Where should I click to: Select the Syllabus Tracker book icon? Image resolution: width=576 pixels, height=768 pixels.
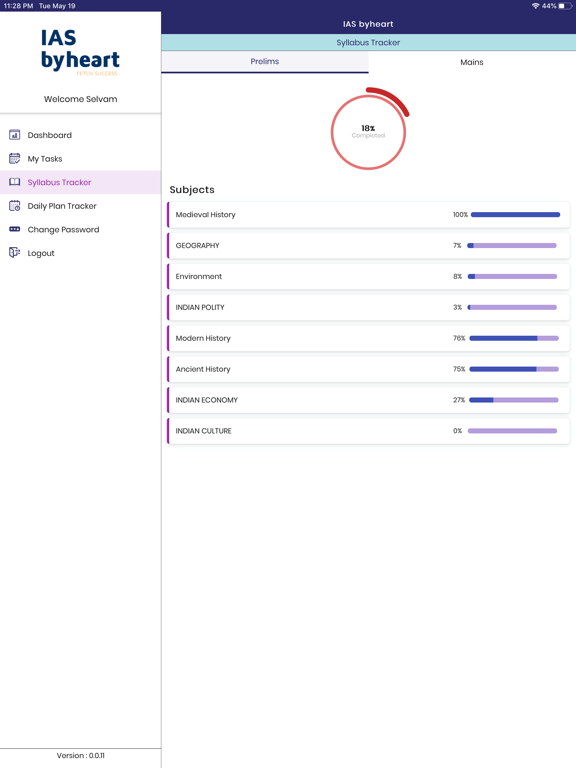click(15, 182)
